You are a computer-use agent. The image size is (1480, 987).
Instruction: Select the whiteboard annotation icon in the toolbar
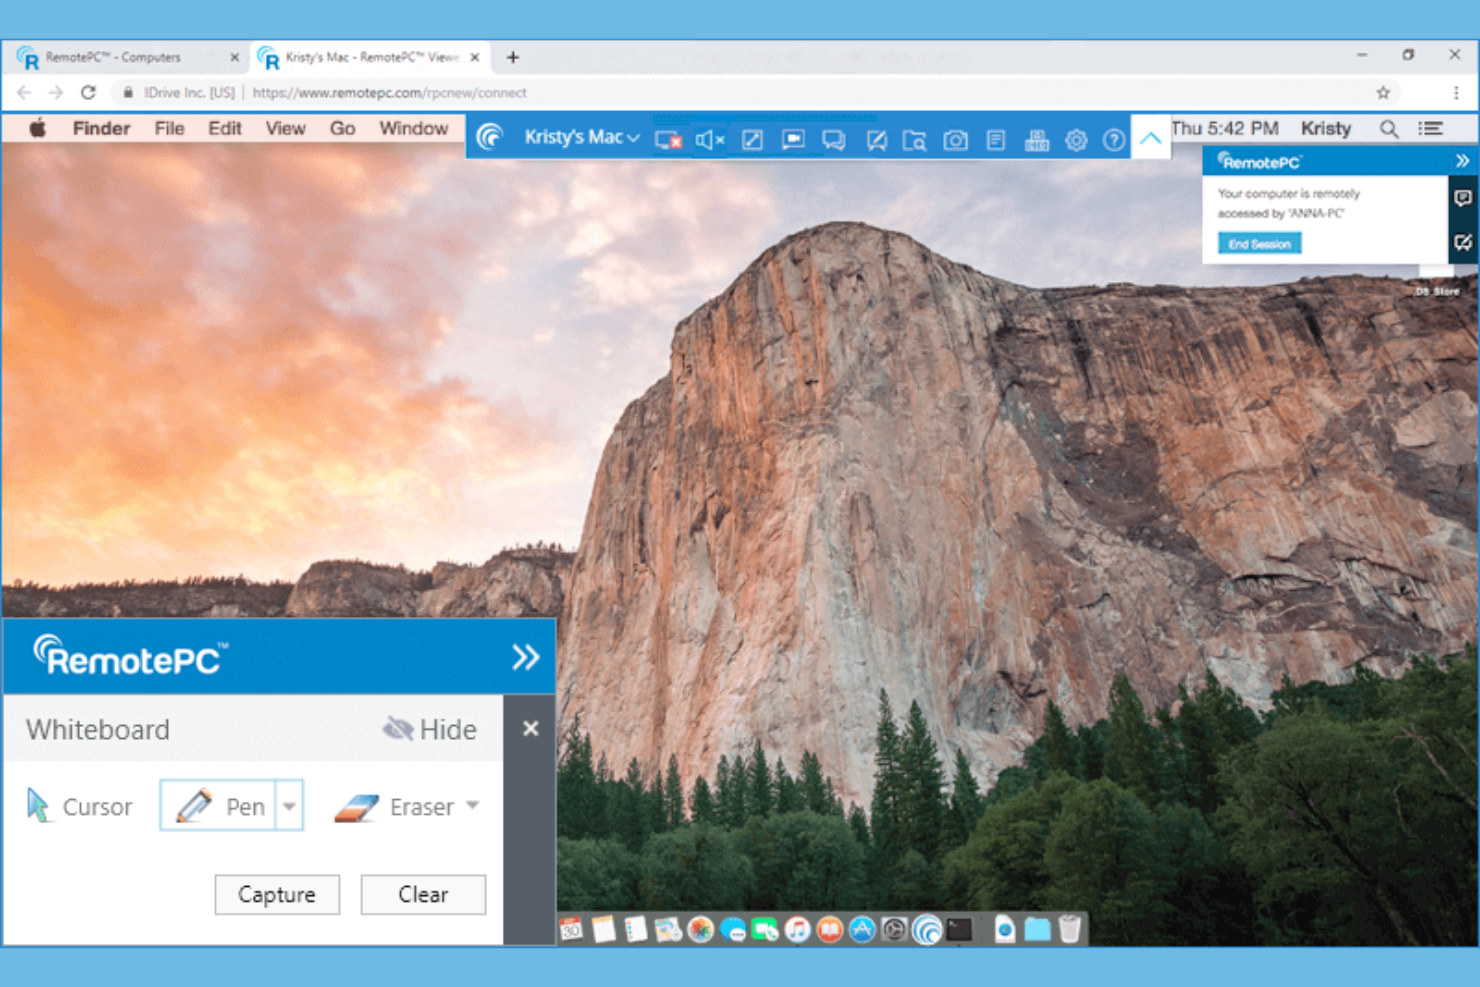coord(877,140)
